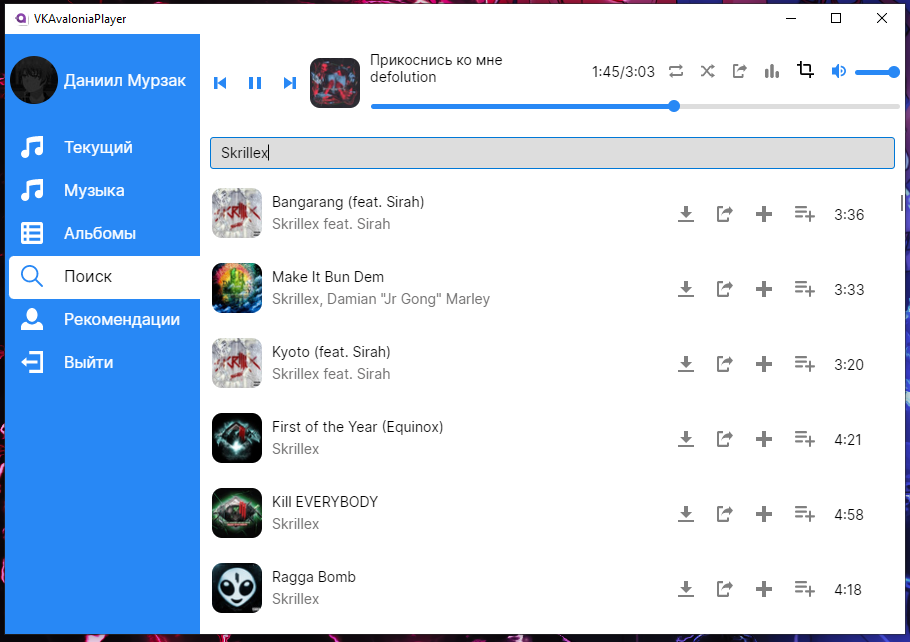
Task: Click the profile avatar of Даниил Мурзак
Action: click(34, 80)
